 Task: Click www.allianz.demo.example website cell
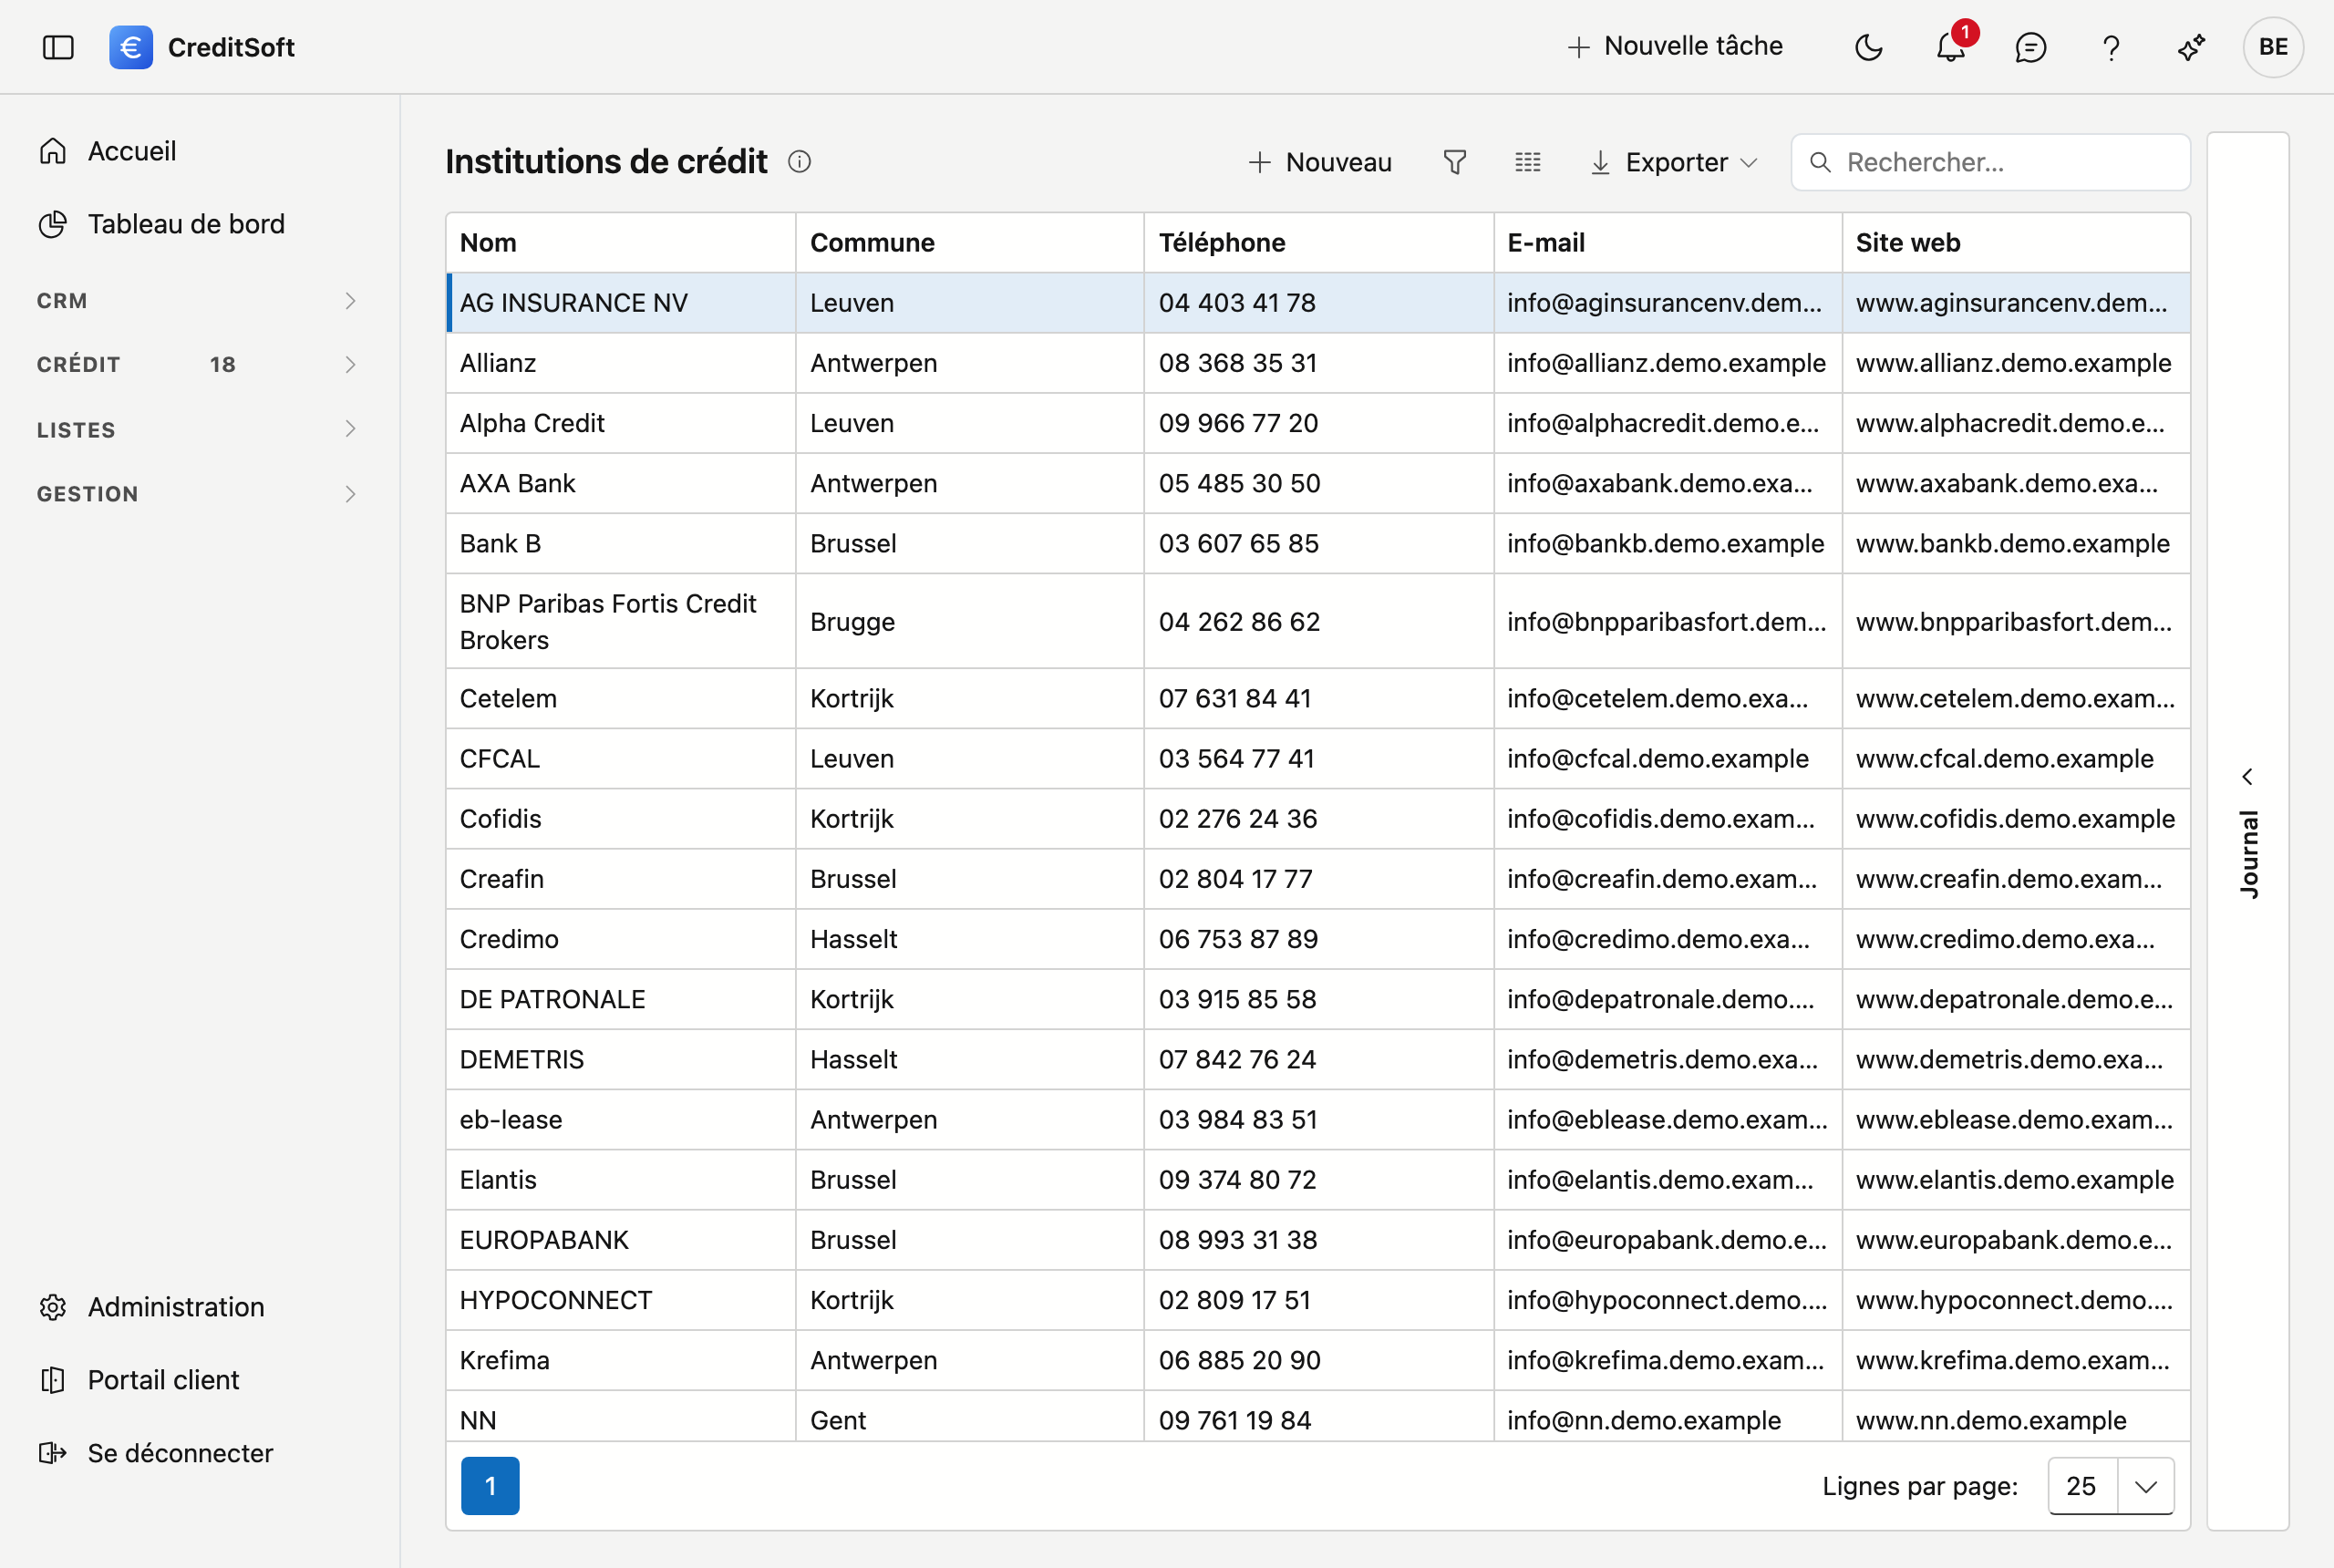point(2015,363)
